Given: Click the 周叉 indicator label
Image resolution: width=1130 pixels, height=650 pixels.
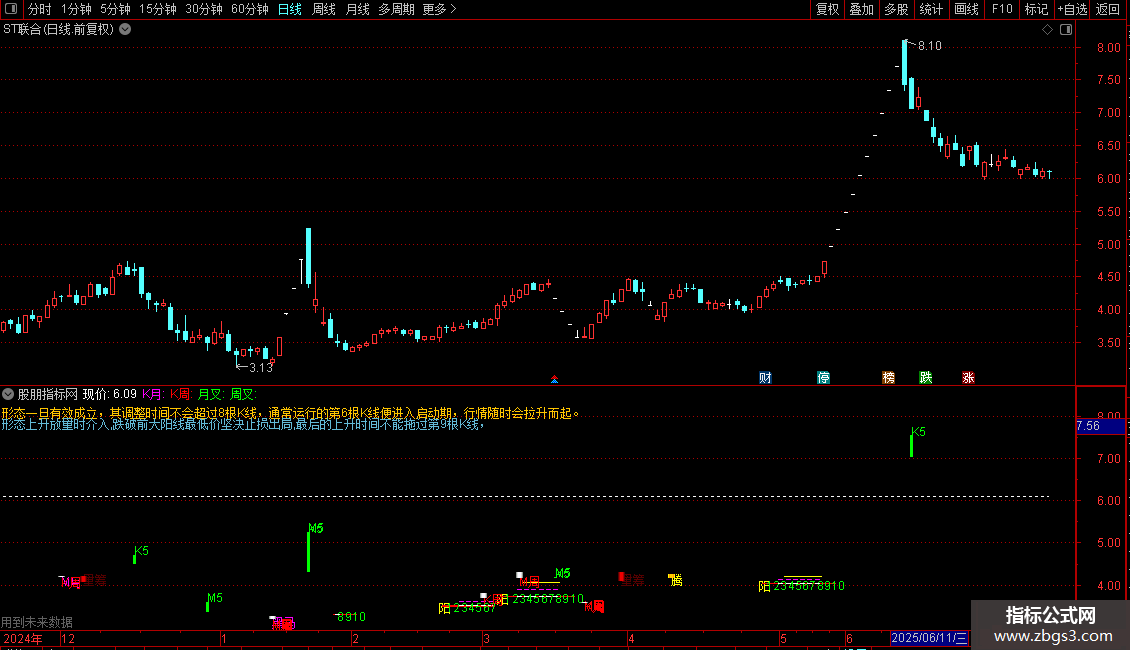Looking at the screenshot, I should point(243,394).
